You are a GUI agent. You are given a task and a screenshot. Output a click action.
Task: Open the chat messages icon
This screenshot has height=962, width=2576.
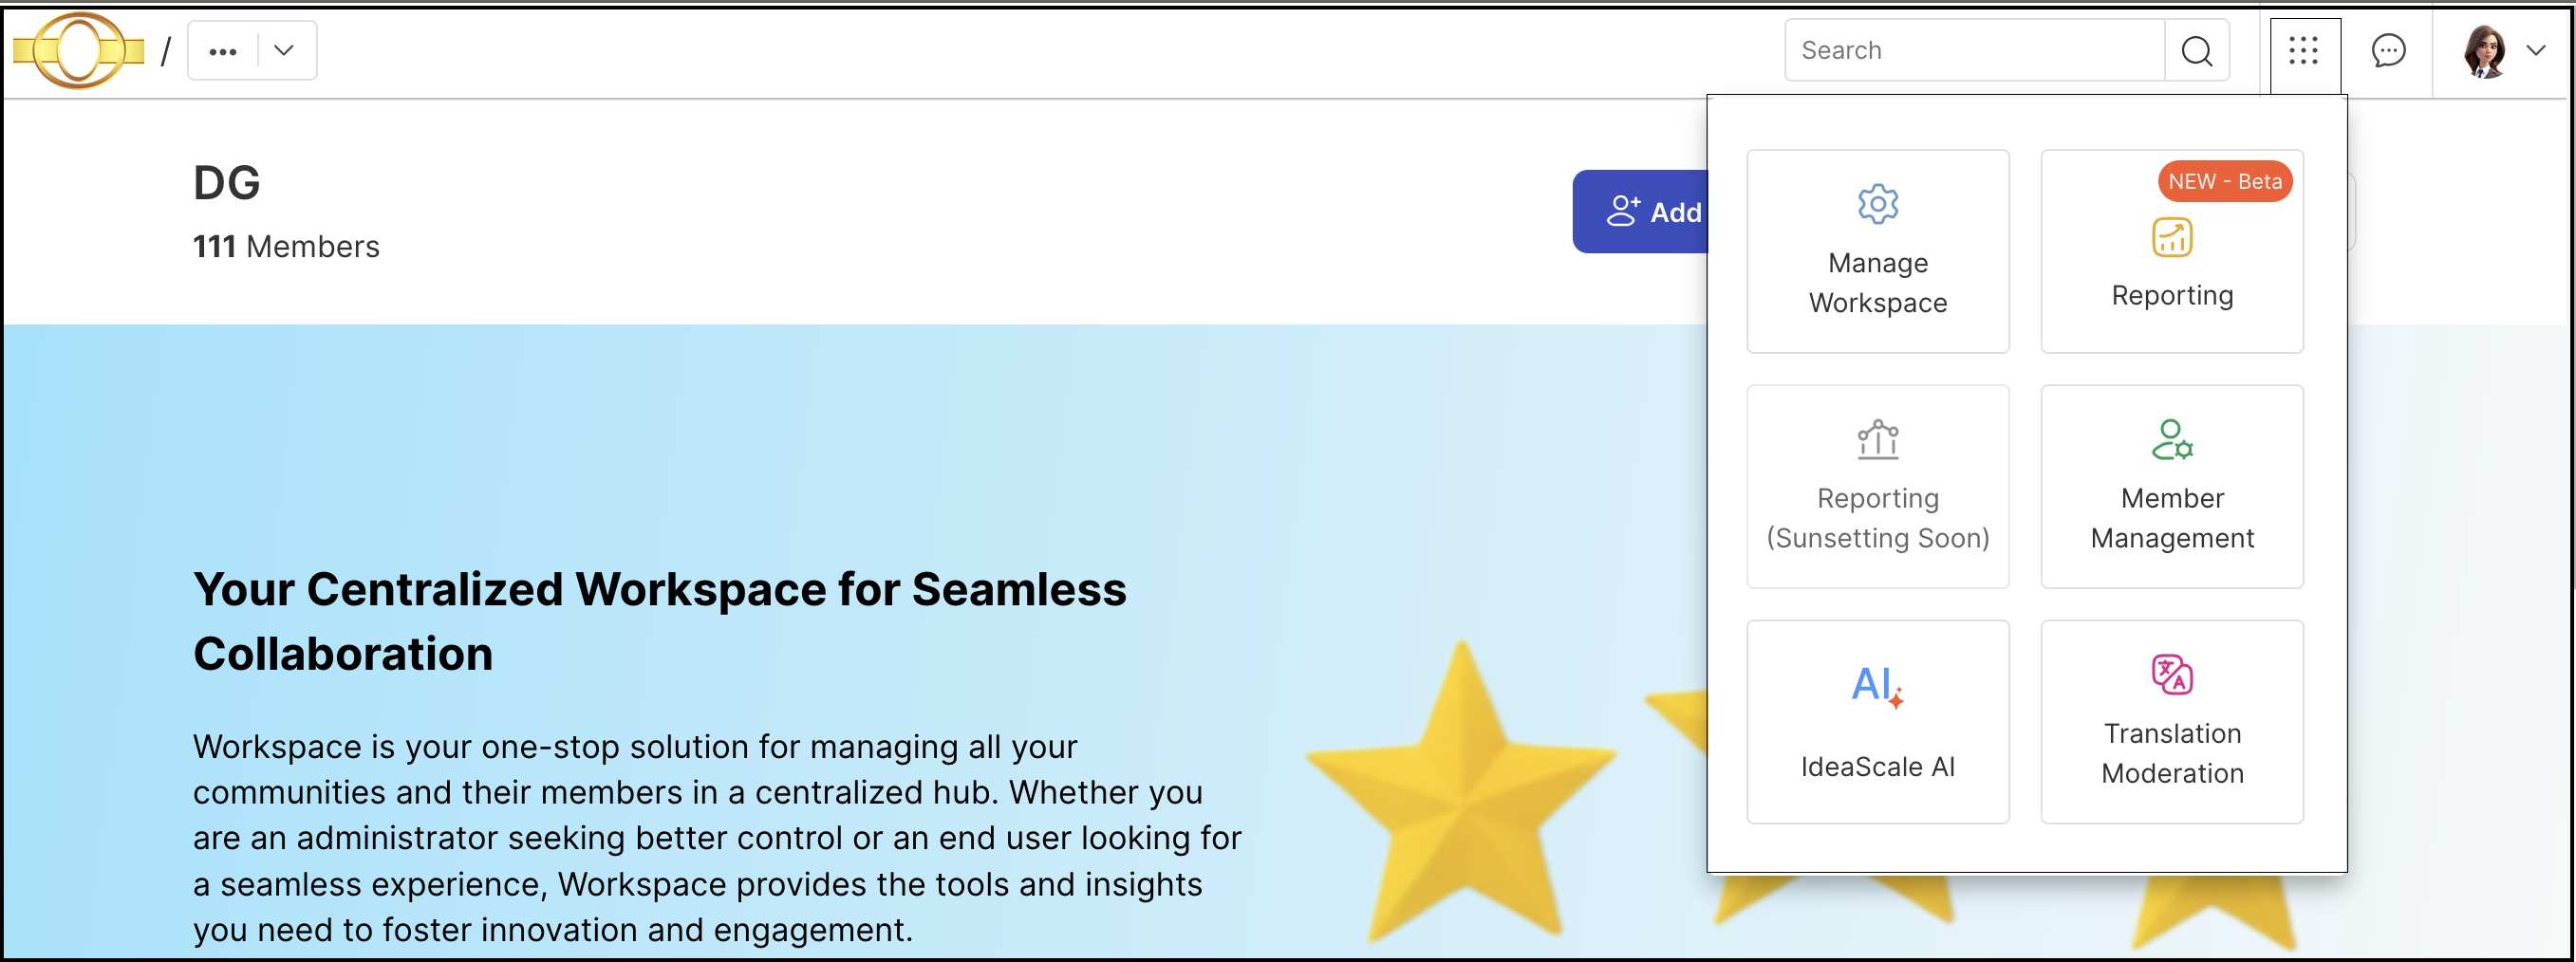coord(2387,50)
